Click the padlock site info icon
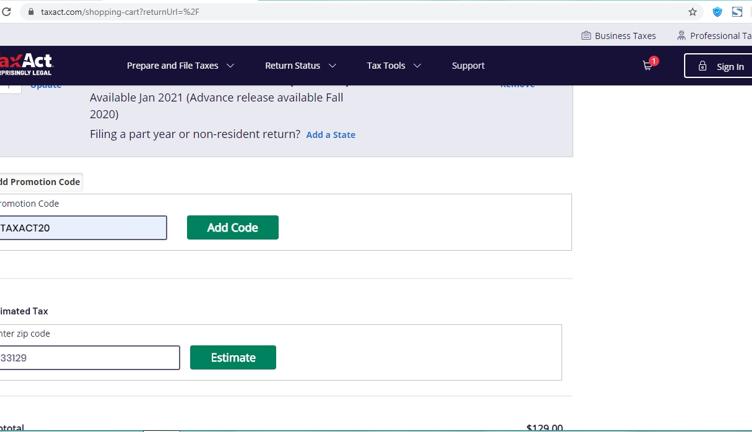The width and height of the screenshot is (752, 432). [x=31, y=12]
